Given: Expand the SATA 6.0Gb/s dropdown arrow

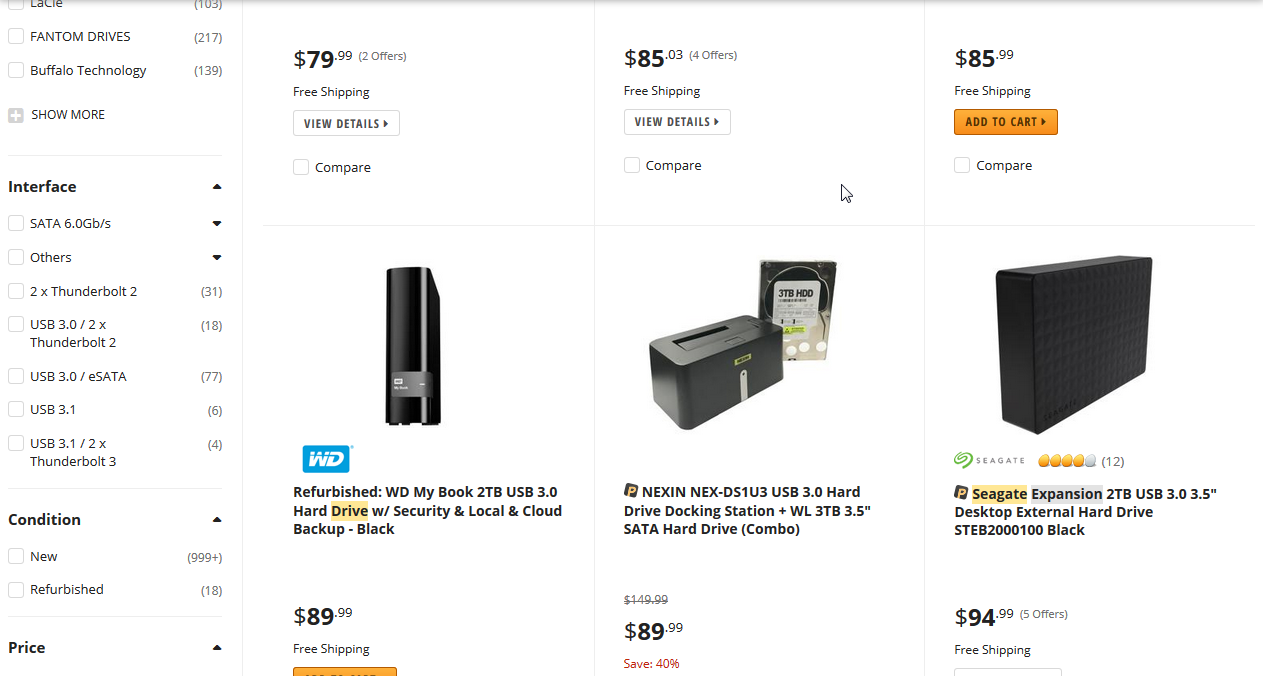Looking at the screenshot, I should click(x=217, y=224).
